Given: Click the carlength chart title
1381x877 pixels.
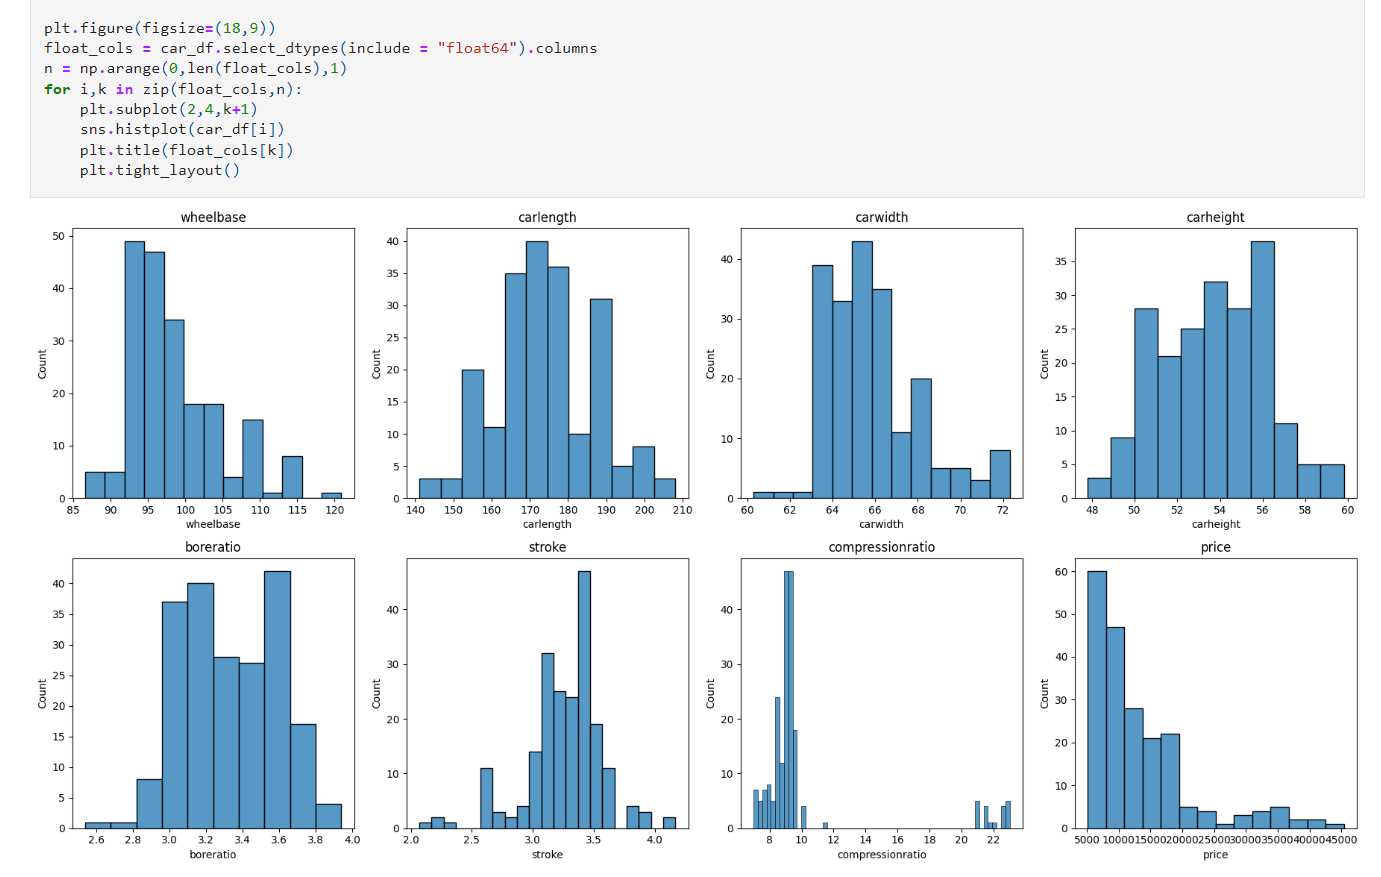Looking at the screenshot, I should [547, 217].
